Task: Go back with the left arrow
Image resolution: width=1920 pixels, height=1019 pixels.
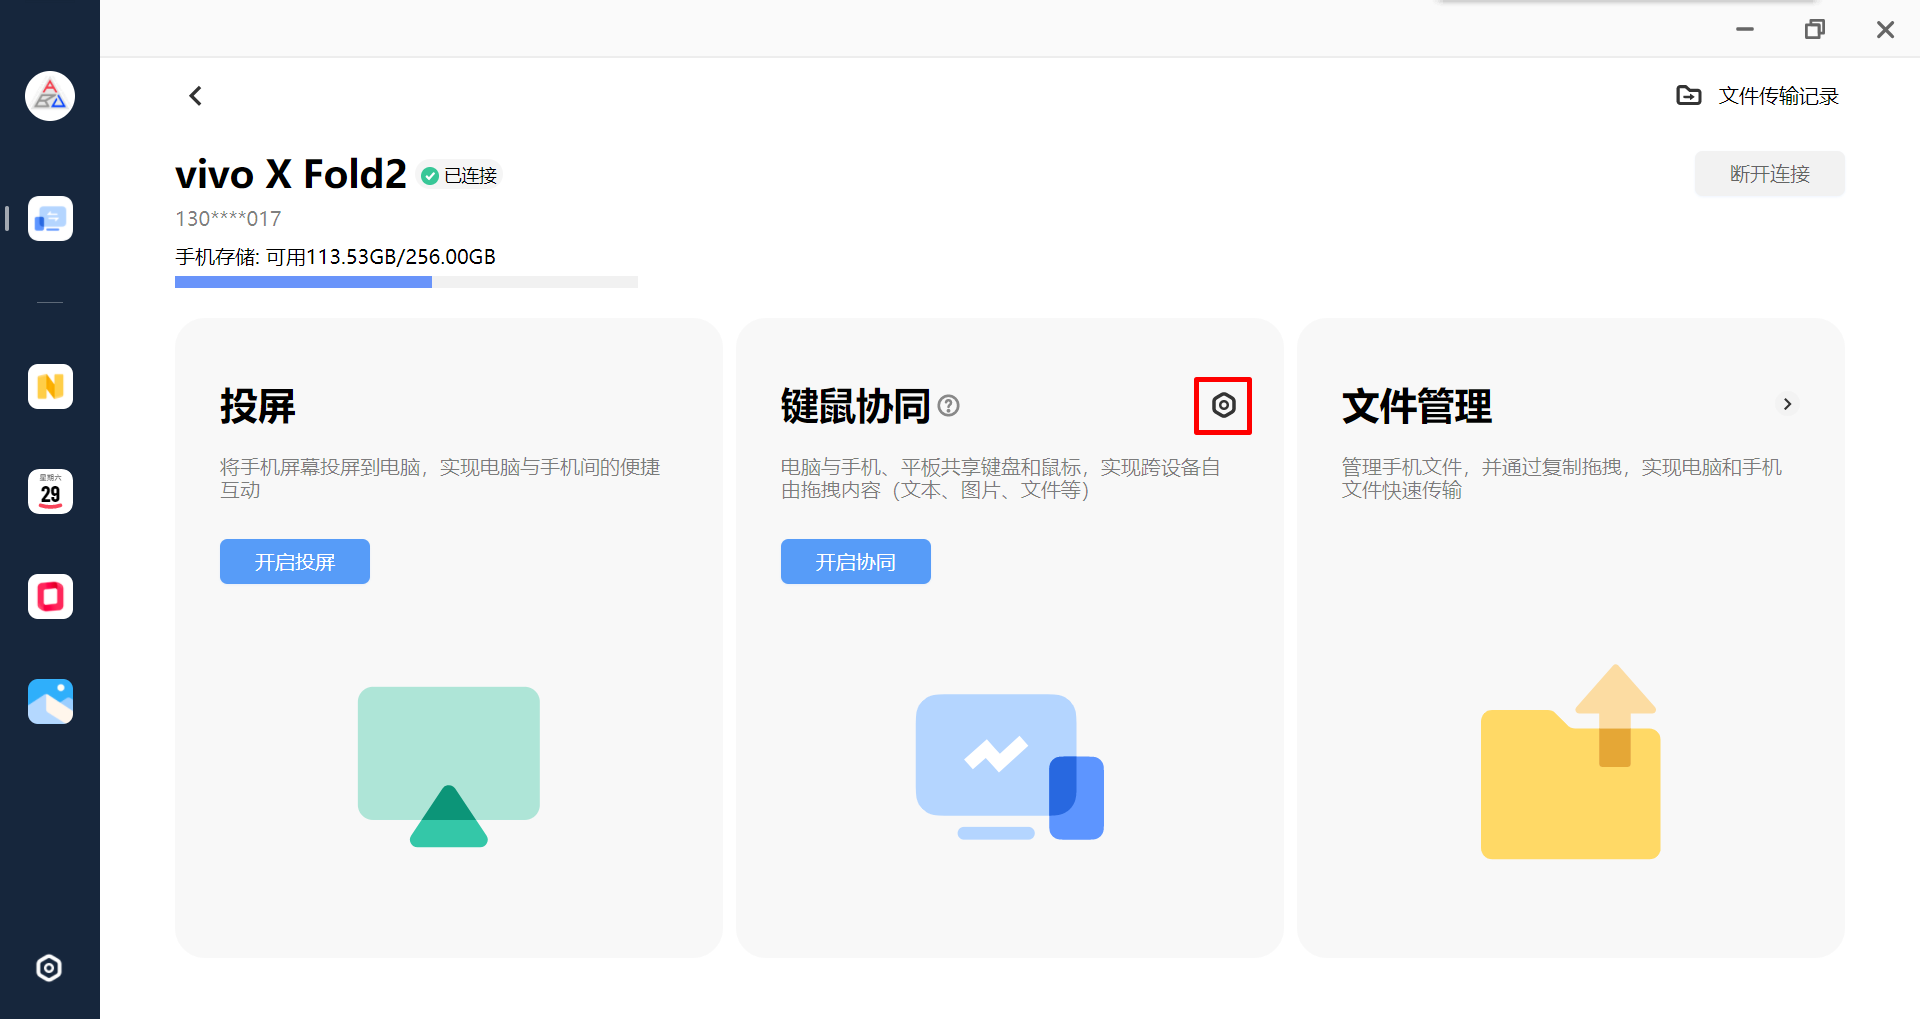Action: coord(196,96)
